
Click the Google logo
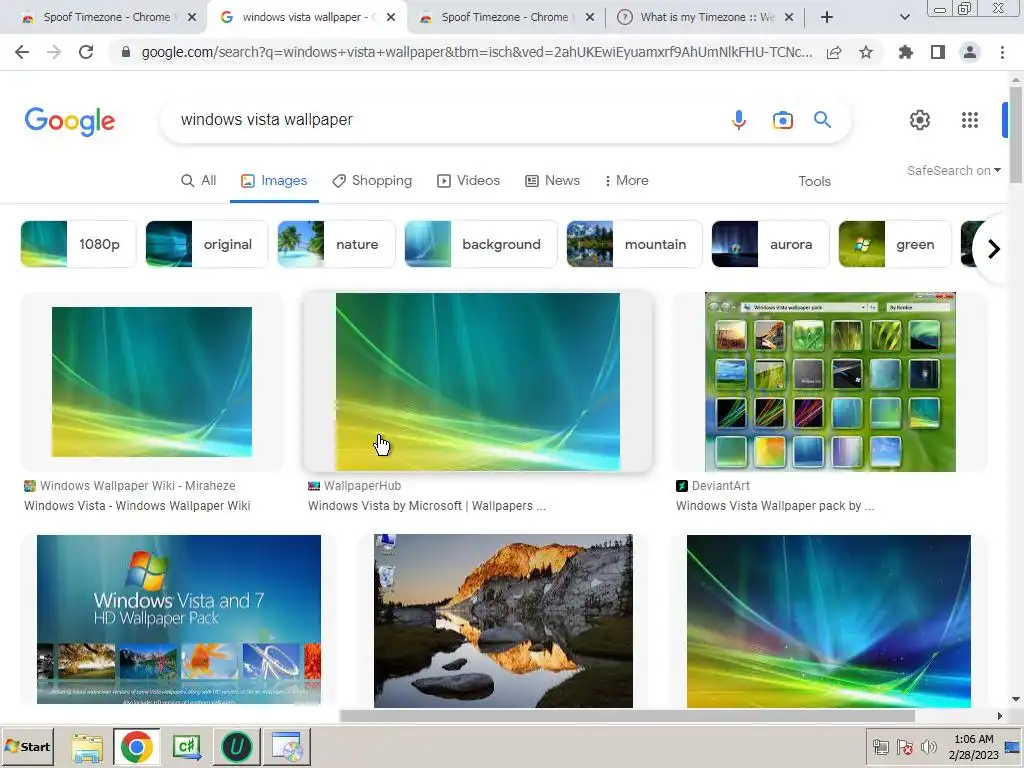coord(70,121)
